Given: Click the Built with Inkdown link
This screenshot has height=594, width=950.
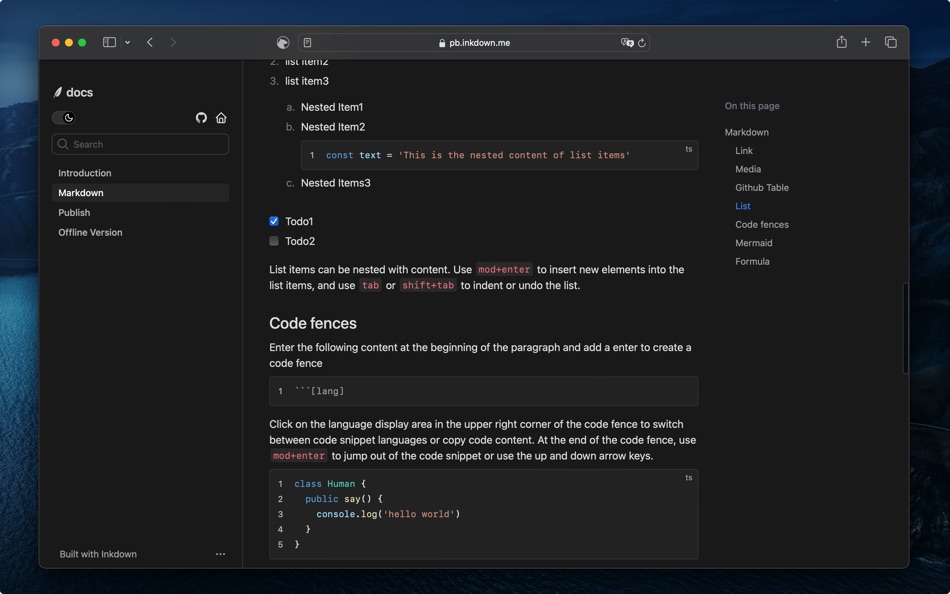Looking at the screenshot, I should point(98,554).
